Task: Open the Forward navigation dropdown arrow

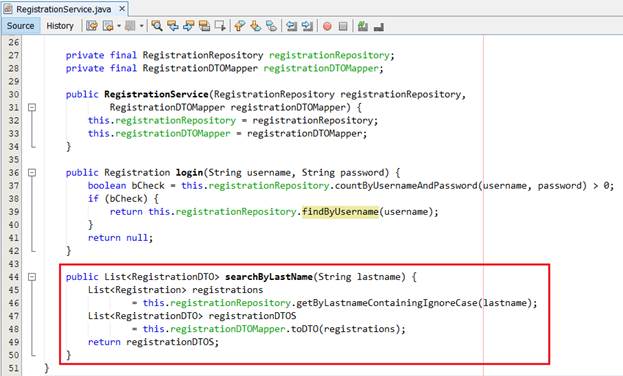Action: pos(141,26)
